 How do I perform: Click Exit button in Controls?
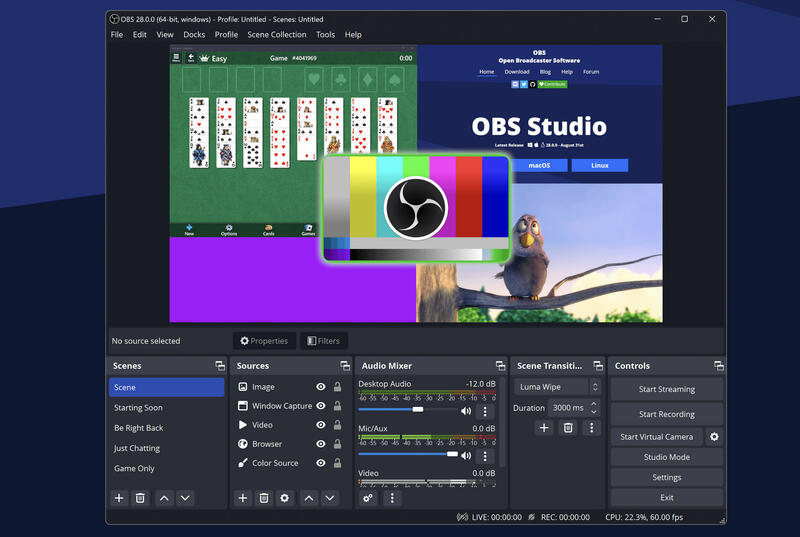click(x=666, y=498)
